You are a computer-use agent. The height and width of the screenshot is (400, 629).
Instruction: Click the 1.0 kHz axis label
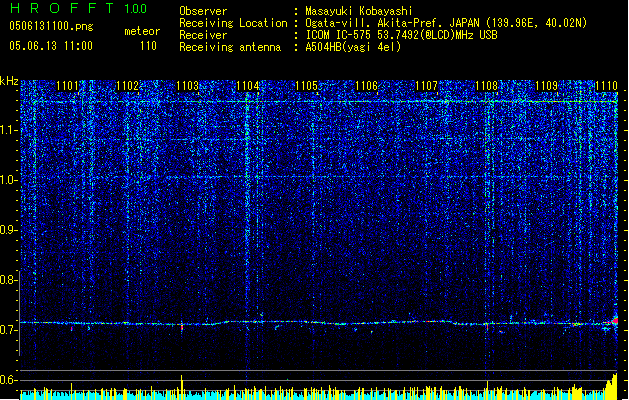(9, 180)
